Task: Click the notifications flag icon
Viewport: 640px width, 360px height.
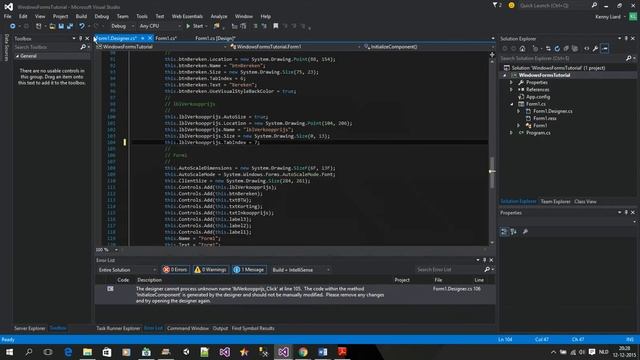Action: coord(495,5)
